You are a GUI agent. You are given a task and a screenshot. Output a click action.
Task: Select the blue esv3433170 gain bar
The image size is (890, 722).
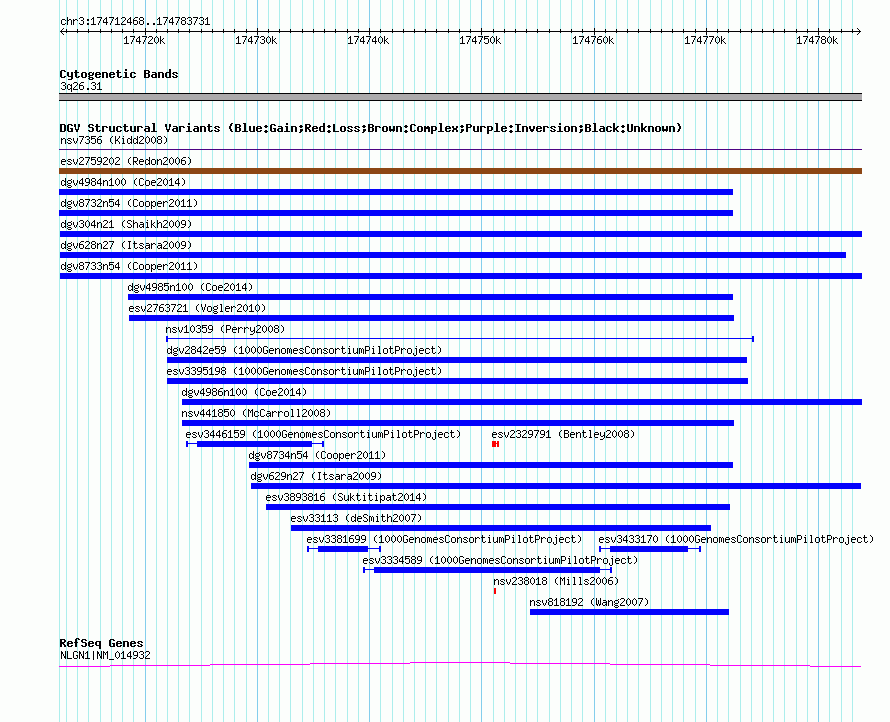click(649, 549)
